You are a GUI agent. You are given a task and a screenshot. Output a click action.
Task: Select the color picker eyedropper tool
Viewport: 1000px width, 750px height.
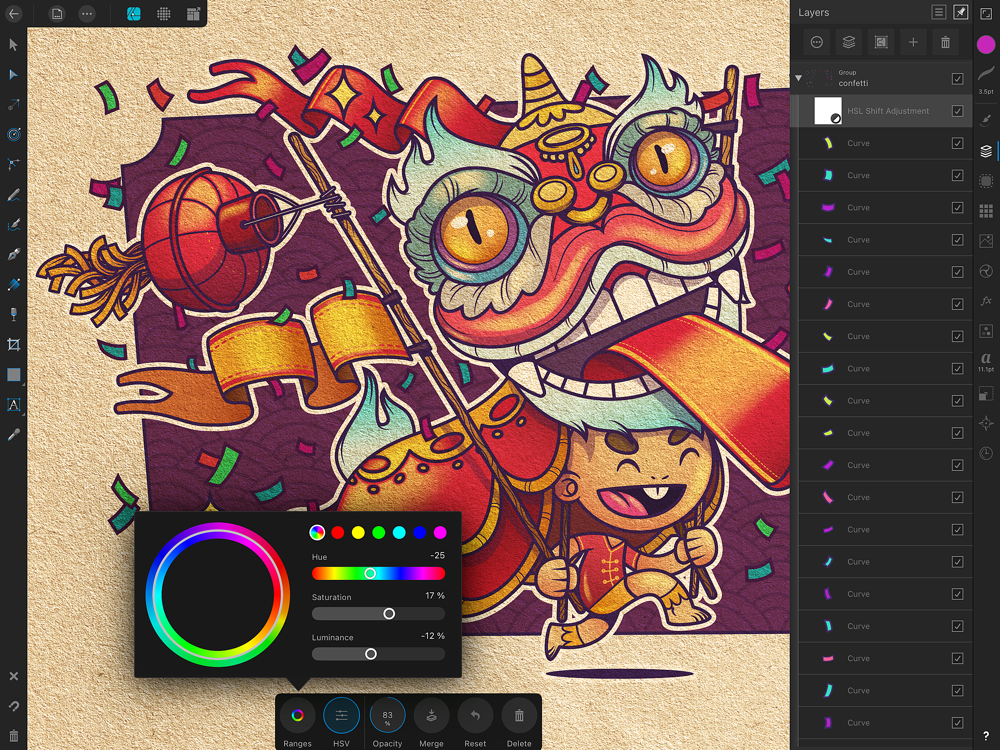pos(13,435)
